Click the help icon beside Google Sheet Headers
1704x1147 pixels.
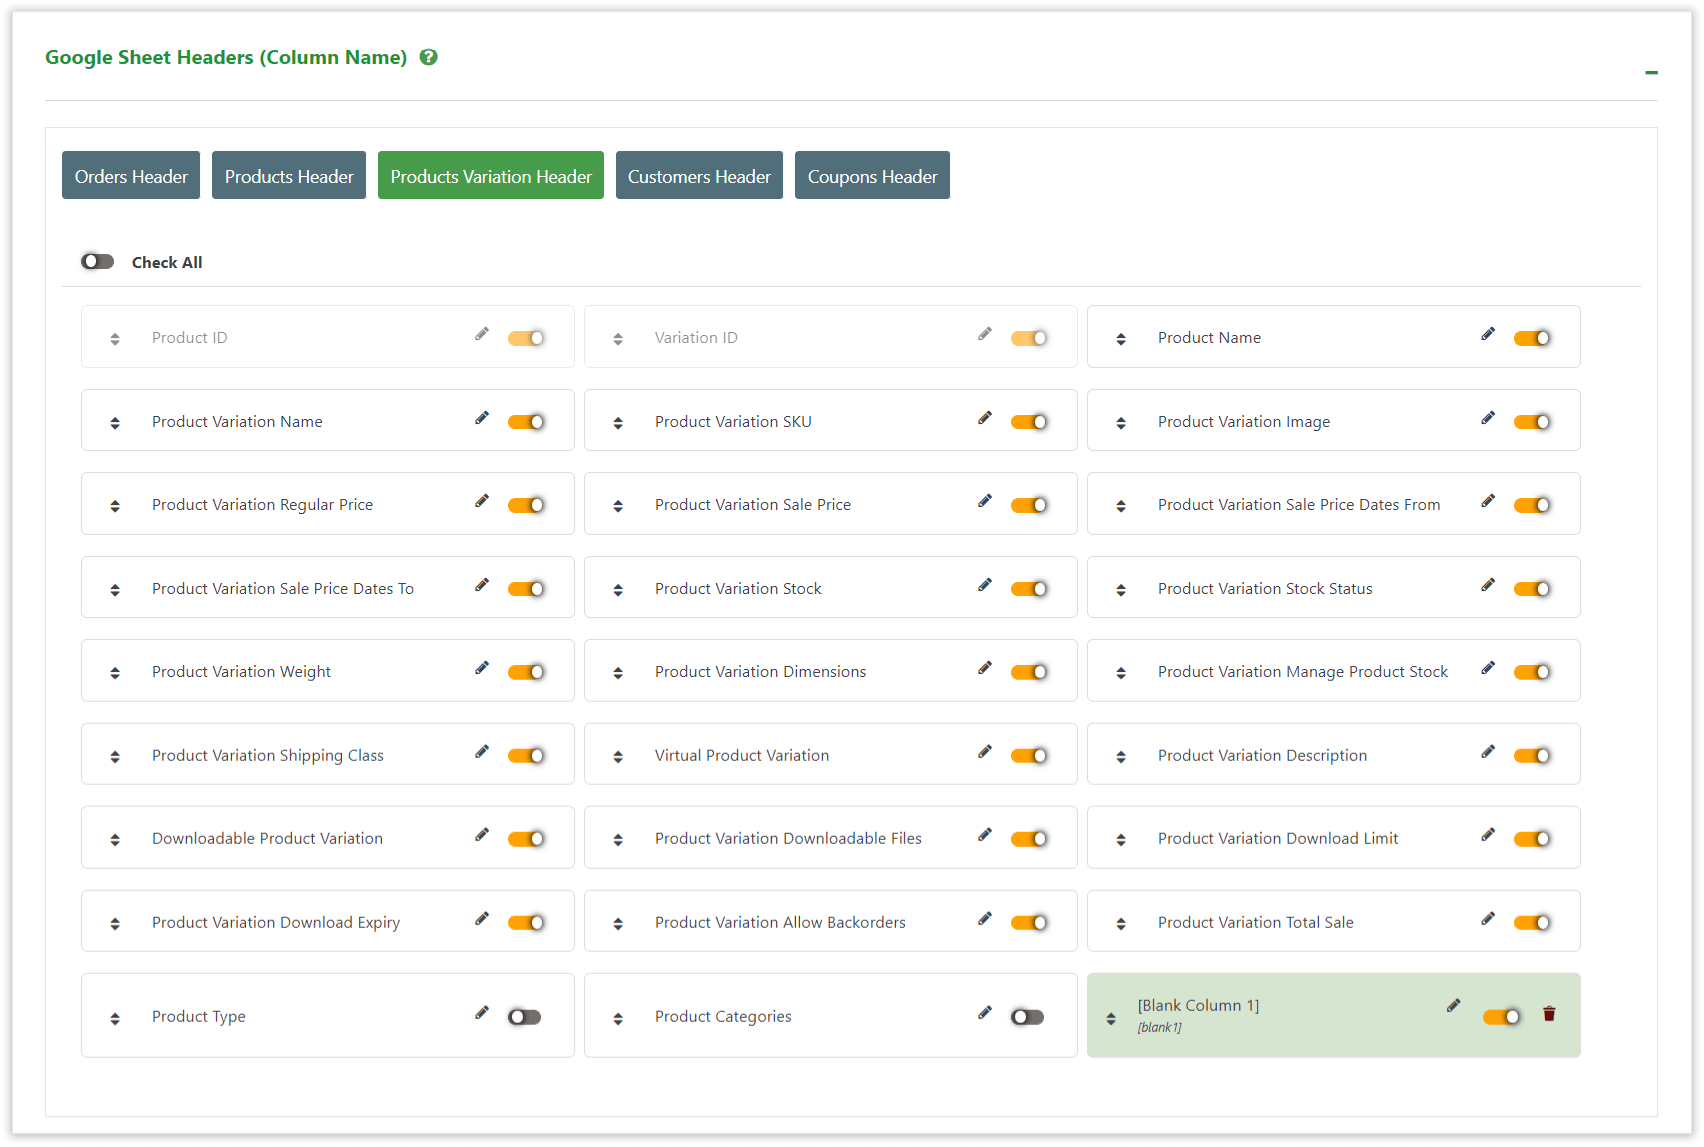coord(428,57)
